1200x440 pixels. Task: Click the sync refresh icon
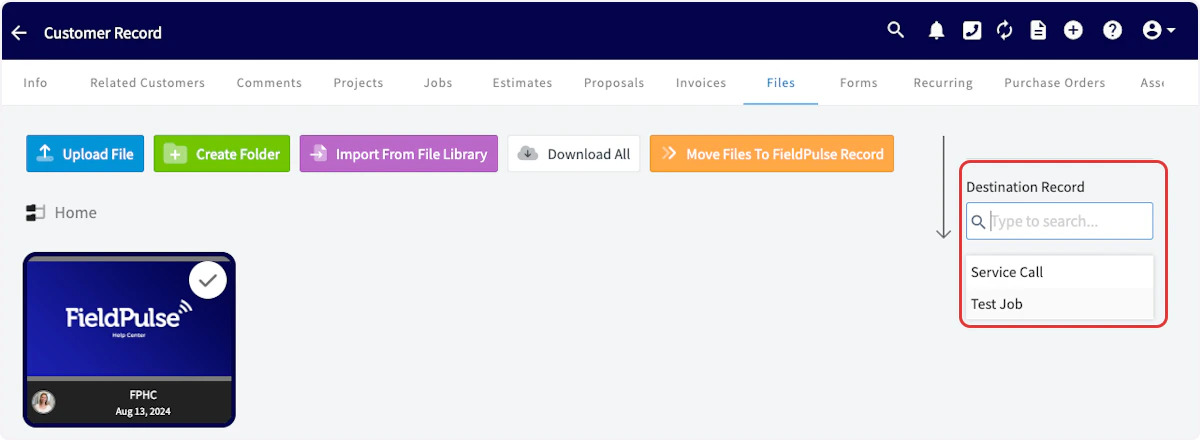point(1005,31)
